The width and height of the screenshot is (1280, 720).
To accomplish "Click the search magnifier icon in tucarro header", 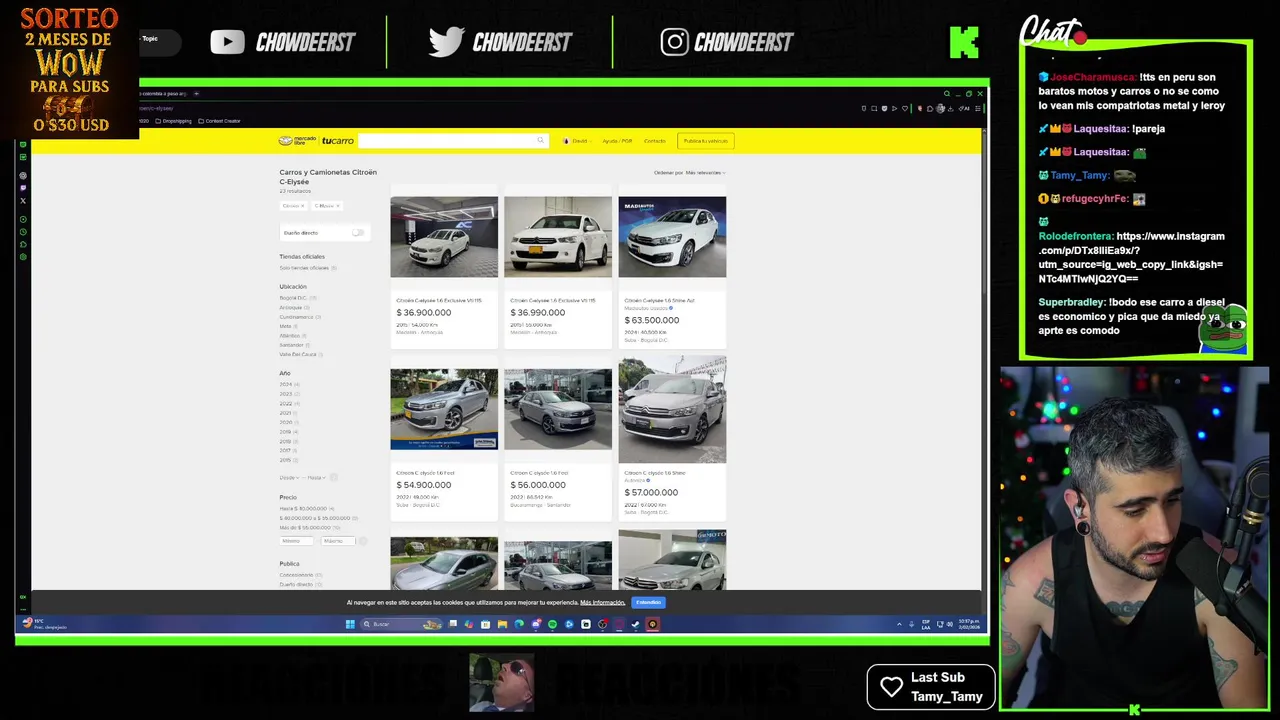I will coord(540,141).
